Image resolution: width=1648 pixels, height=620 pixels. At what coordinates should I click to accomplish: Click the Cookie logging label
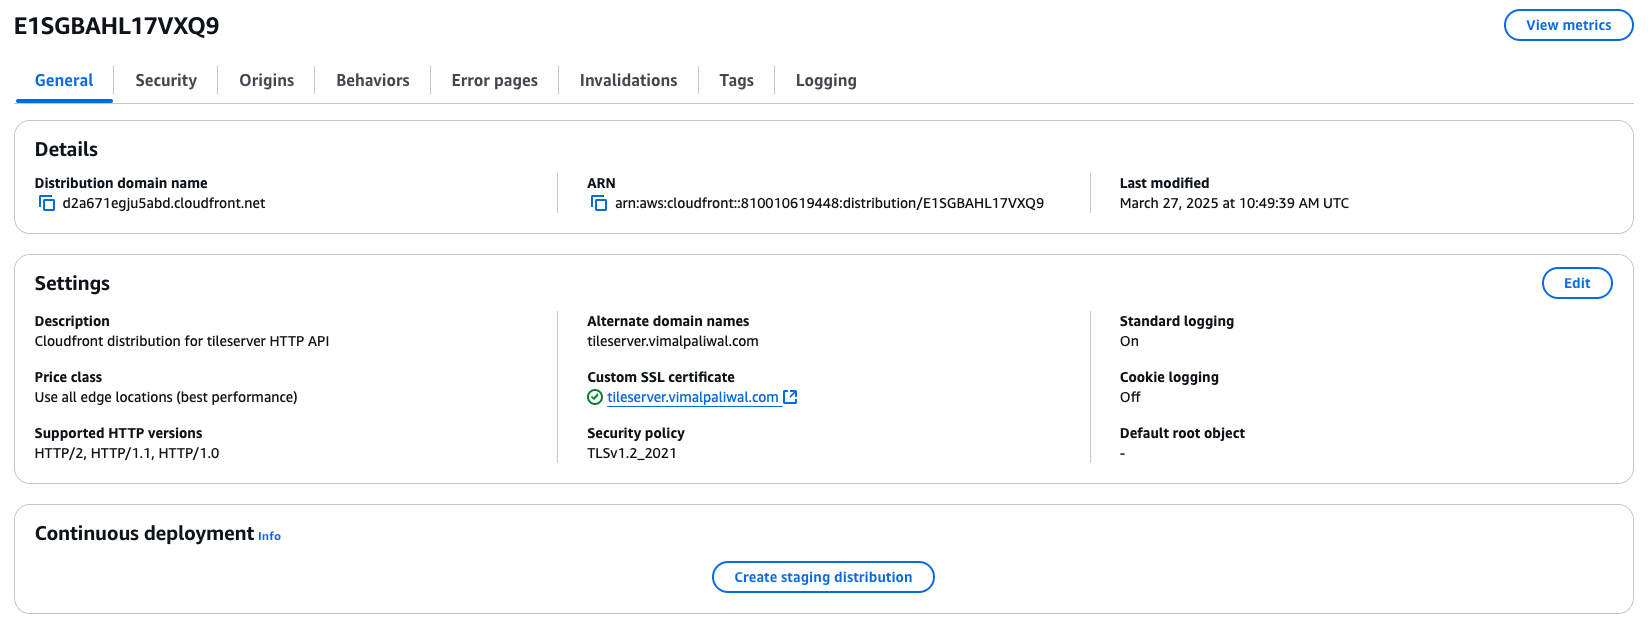(x=1169, y=377)
